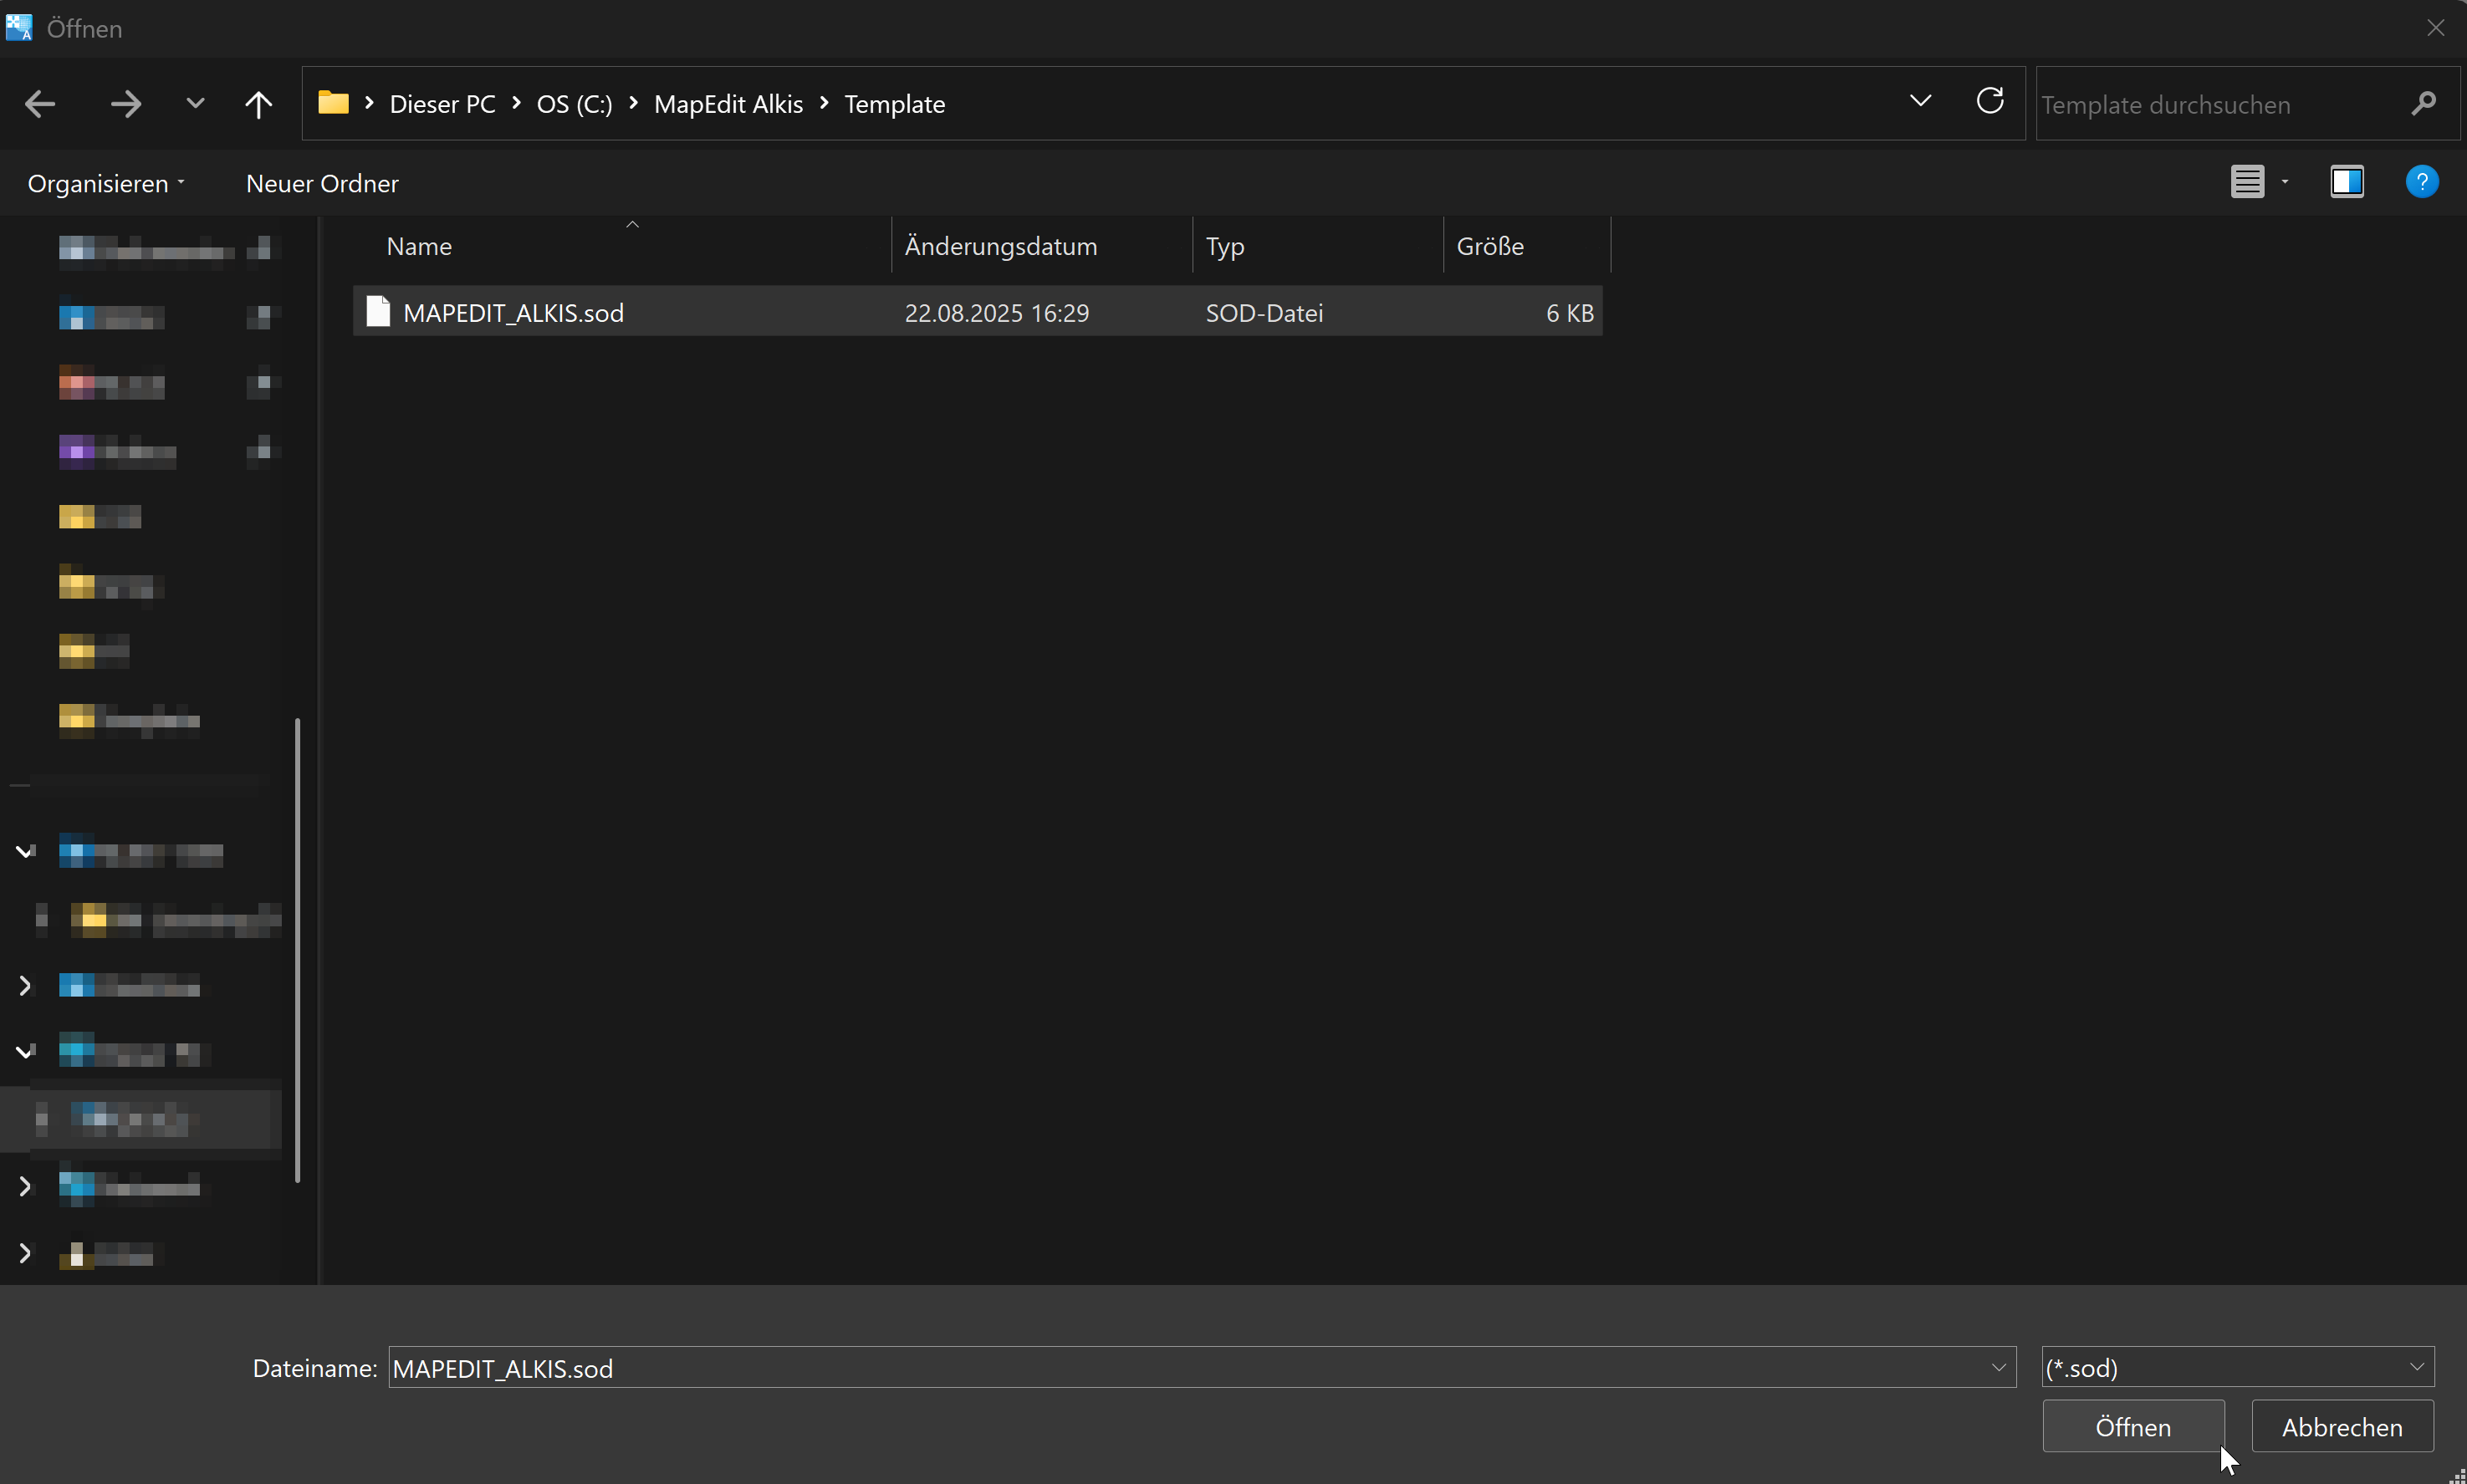This screenshot has width=2467, height=1484.
Task: Click the view layout list icon
Action: 2247,182
